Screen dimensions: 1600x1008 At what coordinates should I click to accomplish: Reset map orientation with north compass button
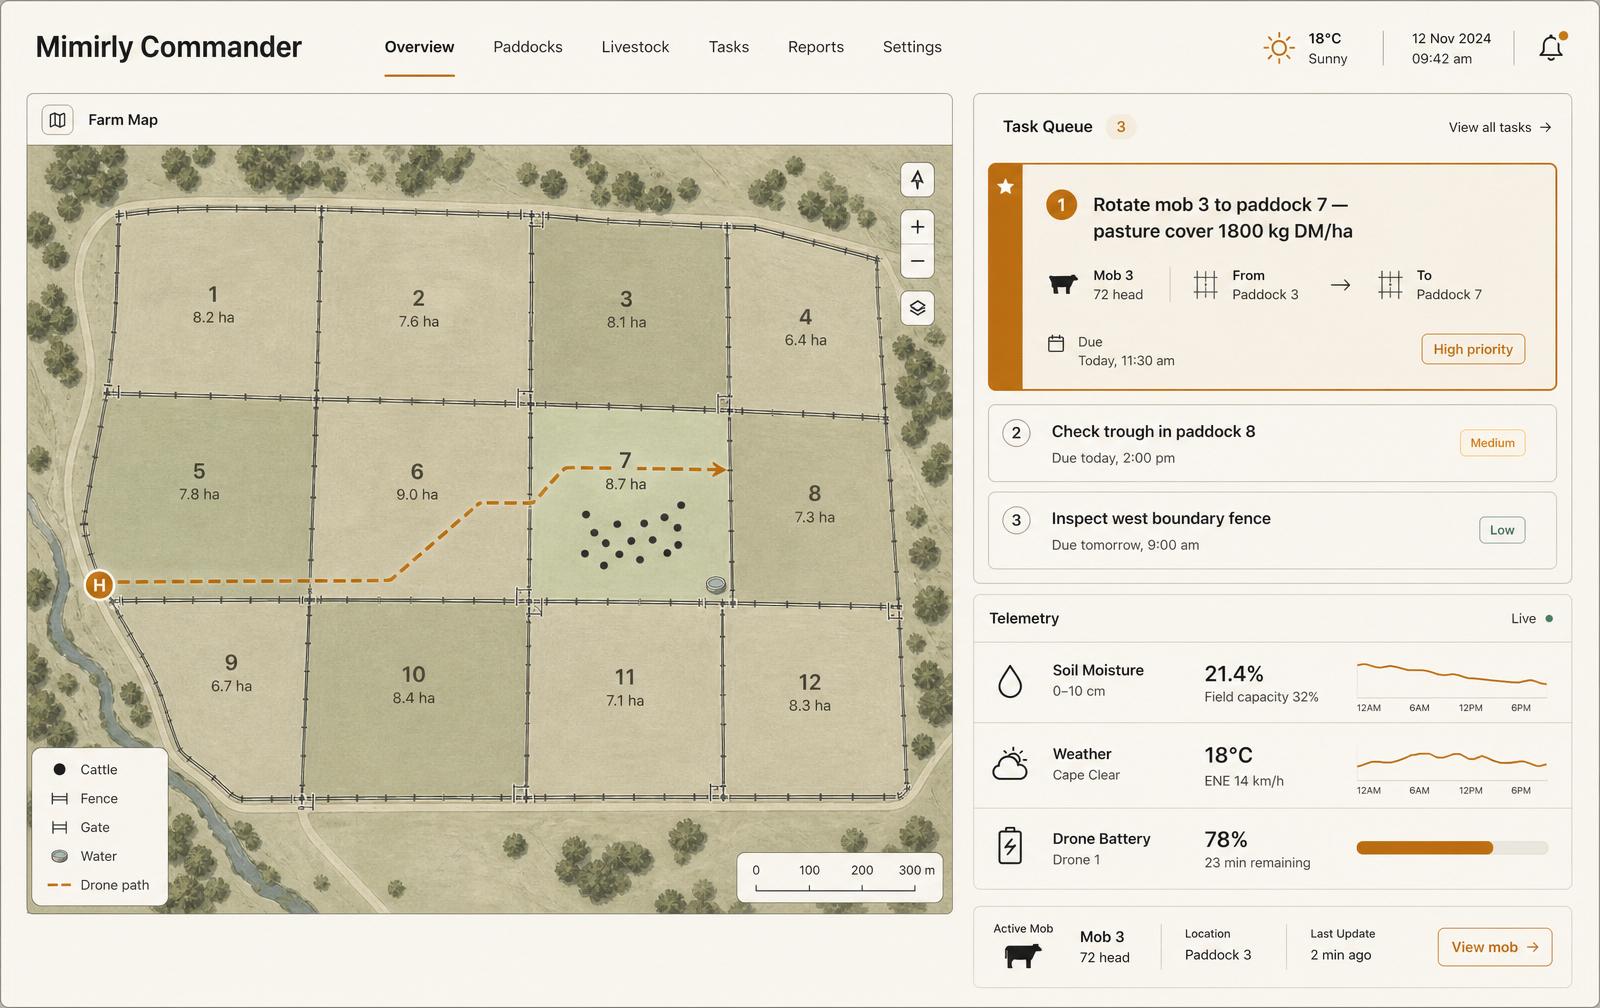click(x=917, y=180)
